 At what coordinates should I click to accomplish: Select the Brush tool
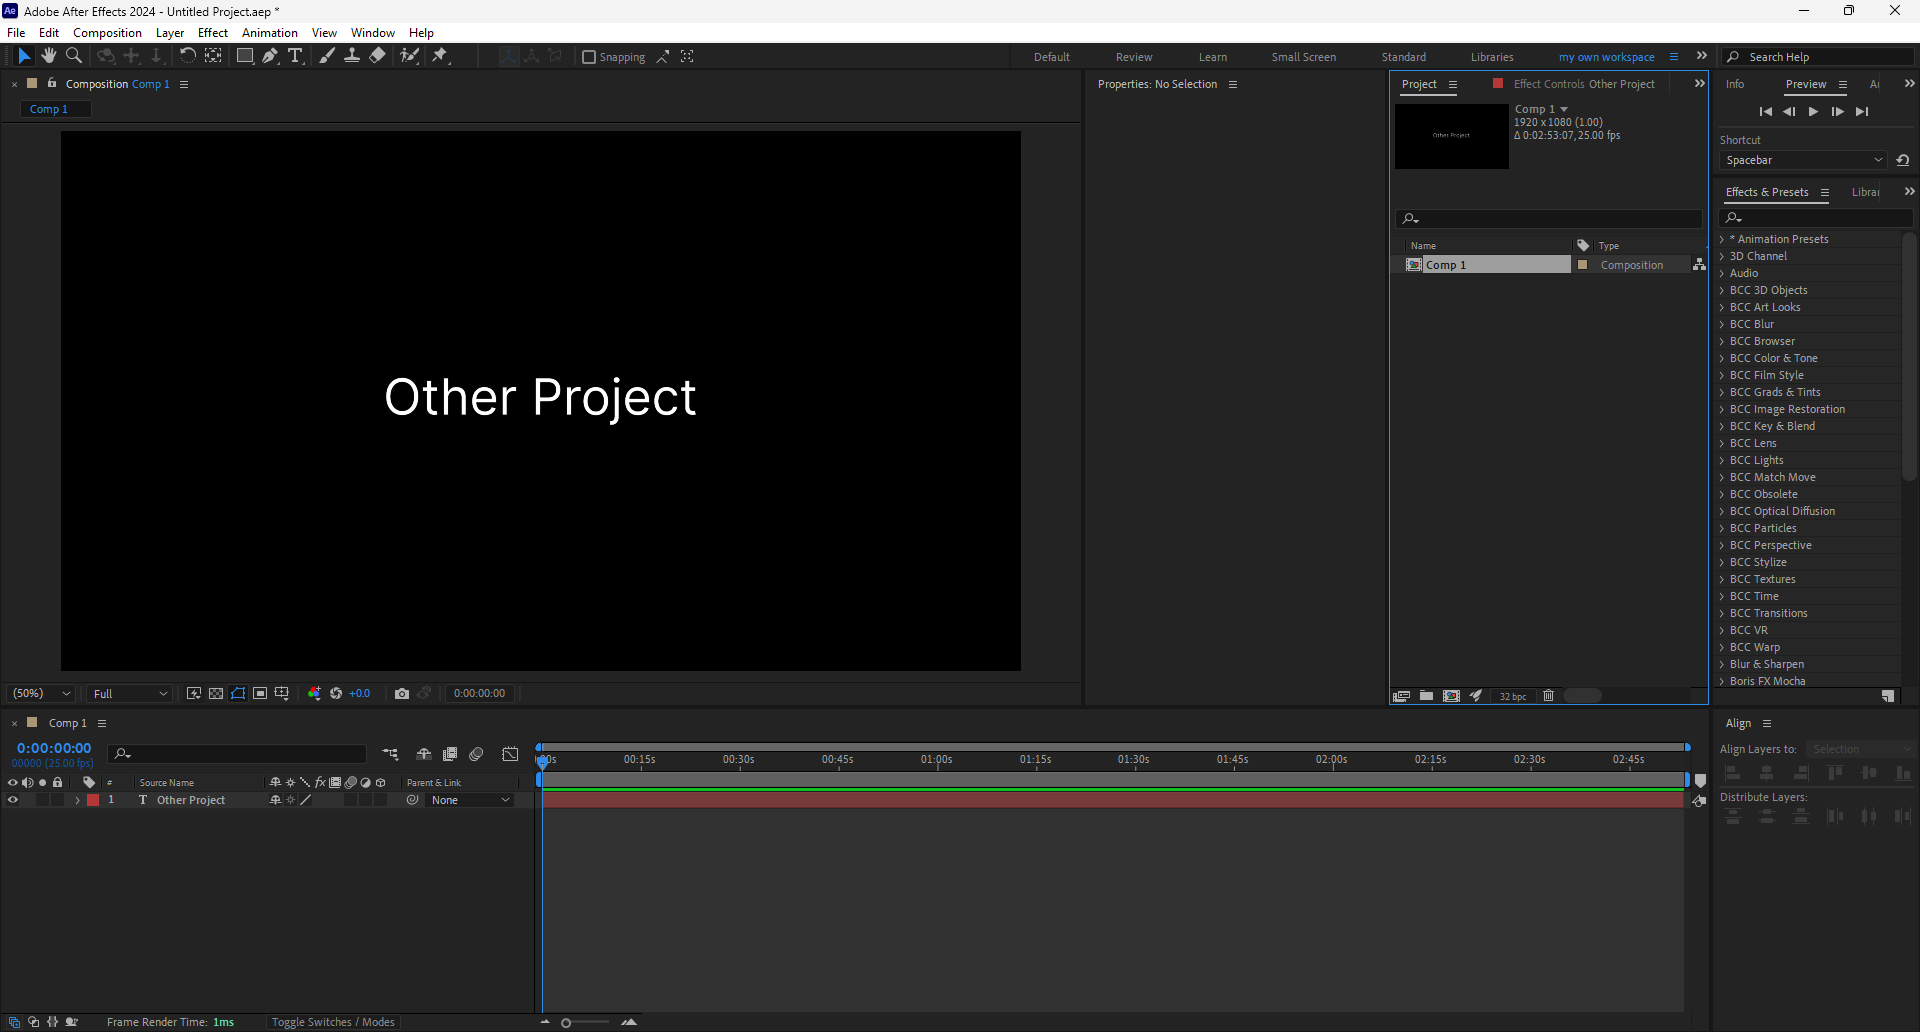tap(327, 56)
